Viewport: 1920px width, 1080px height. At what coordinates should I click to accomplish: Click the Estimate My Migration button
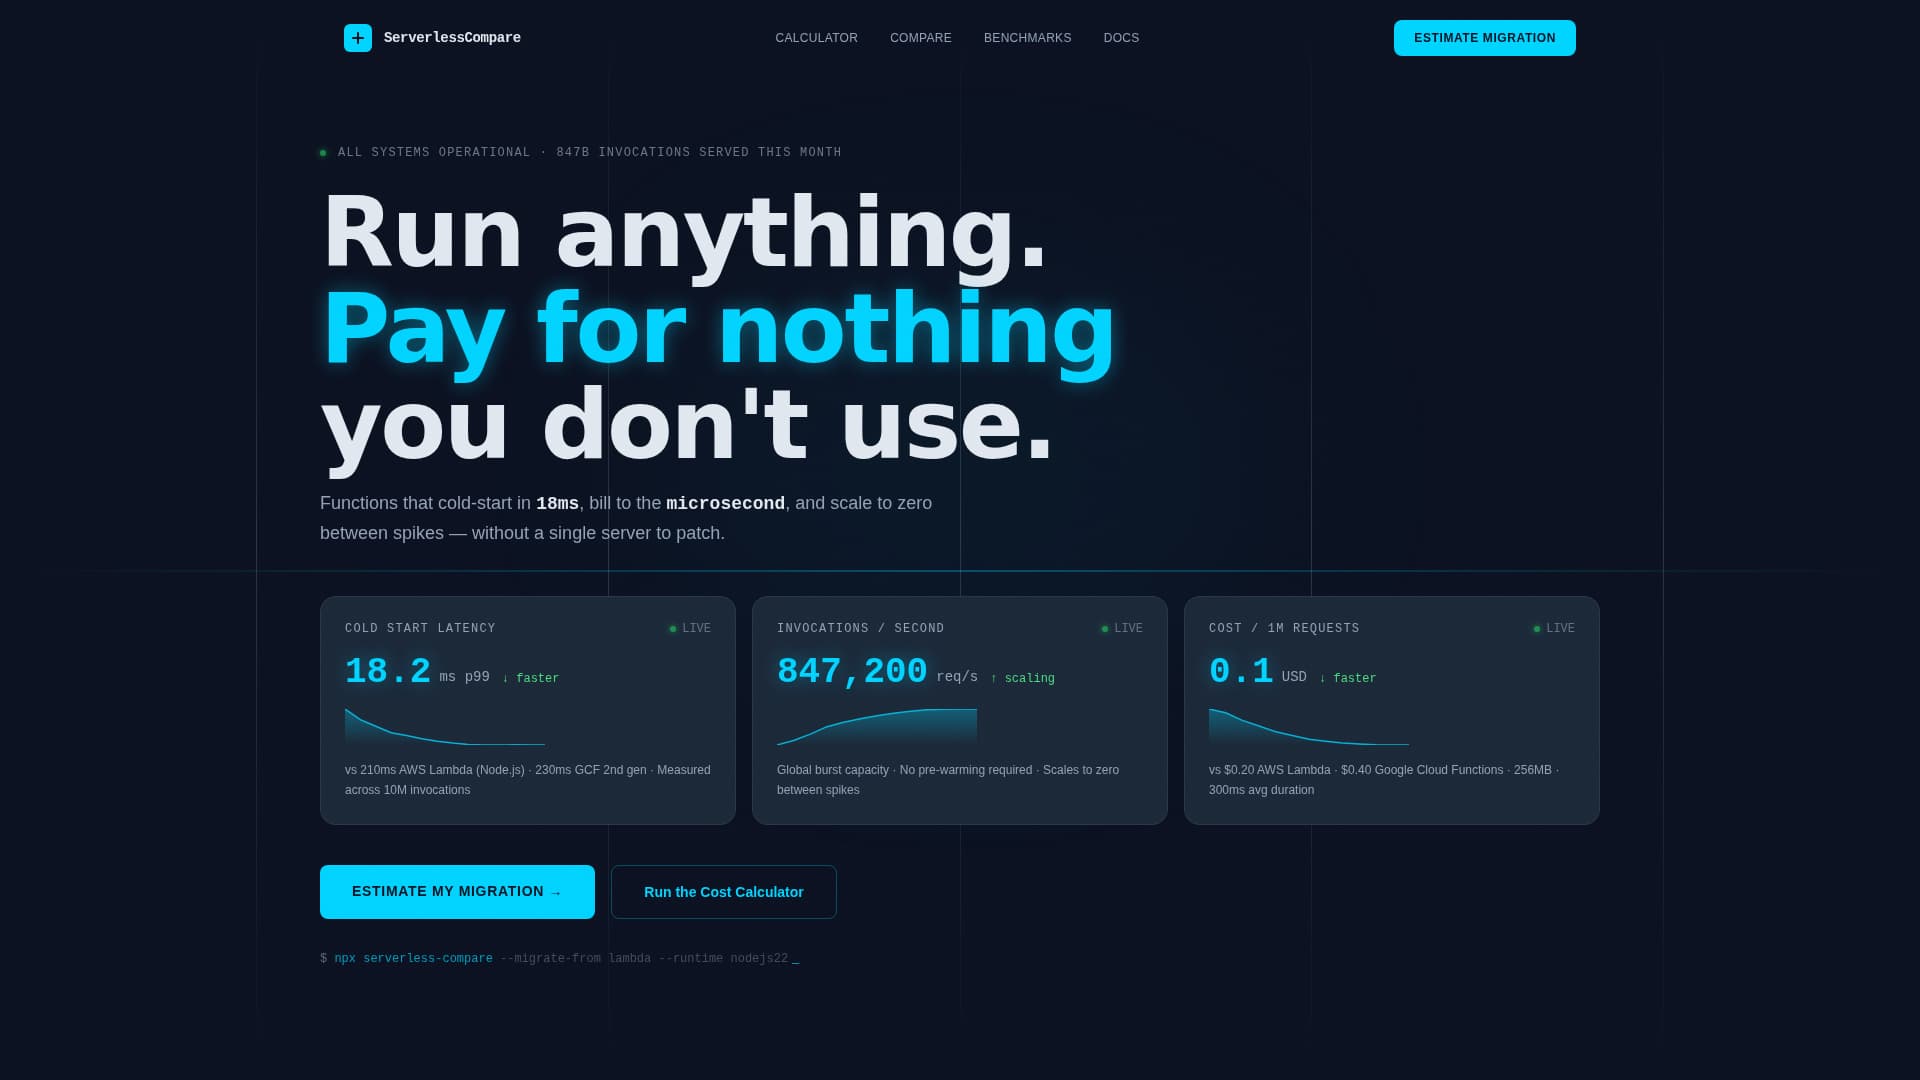coord(457,892)
